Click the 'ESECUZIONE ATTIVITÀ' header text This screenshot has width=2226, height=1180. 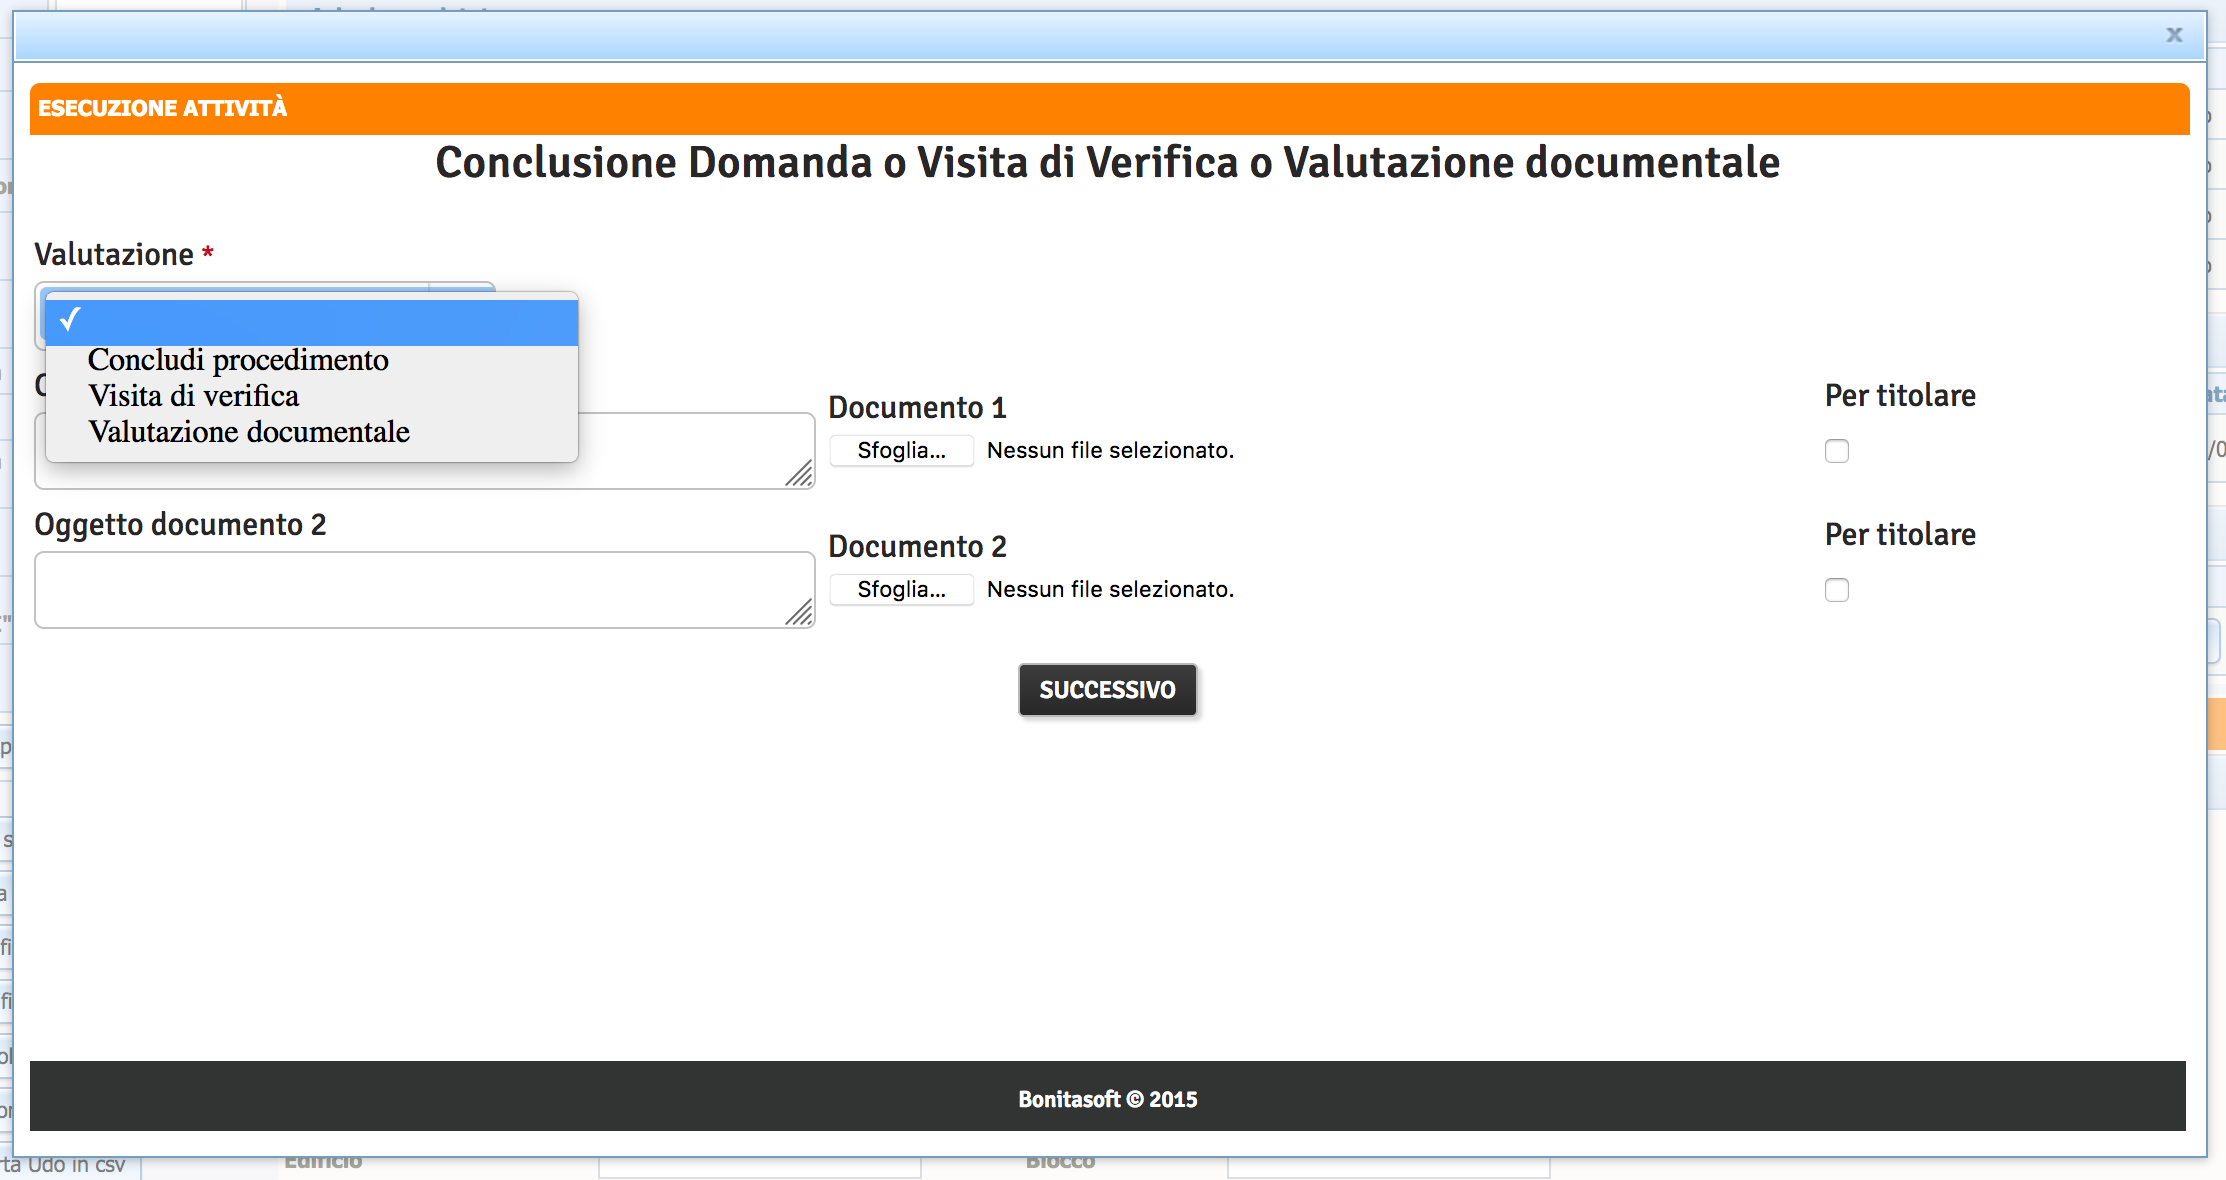163,108
